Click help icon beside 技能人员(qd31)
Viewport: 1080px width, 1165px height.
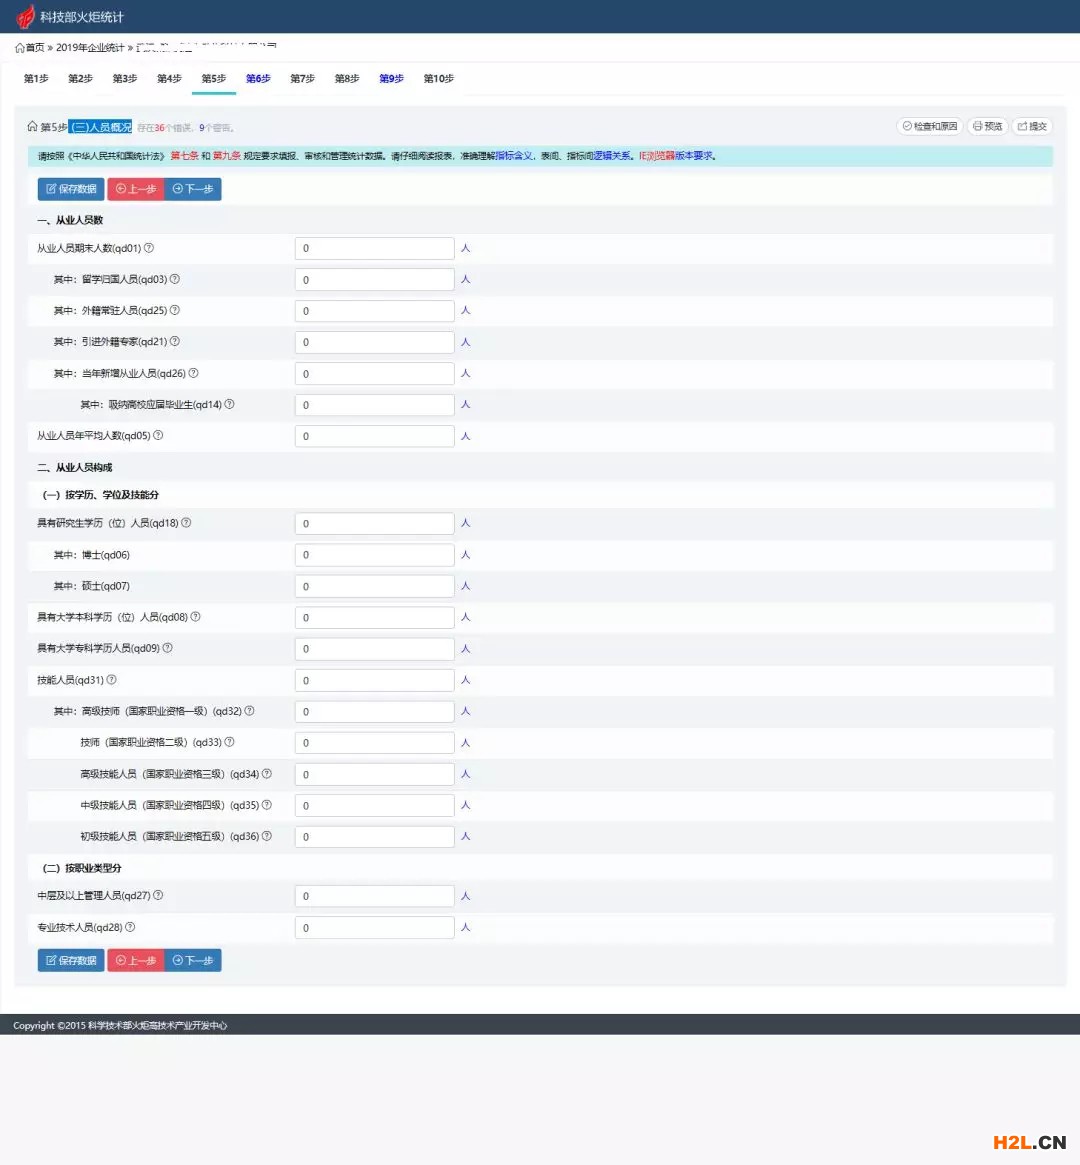click(112, 680)
